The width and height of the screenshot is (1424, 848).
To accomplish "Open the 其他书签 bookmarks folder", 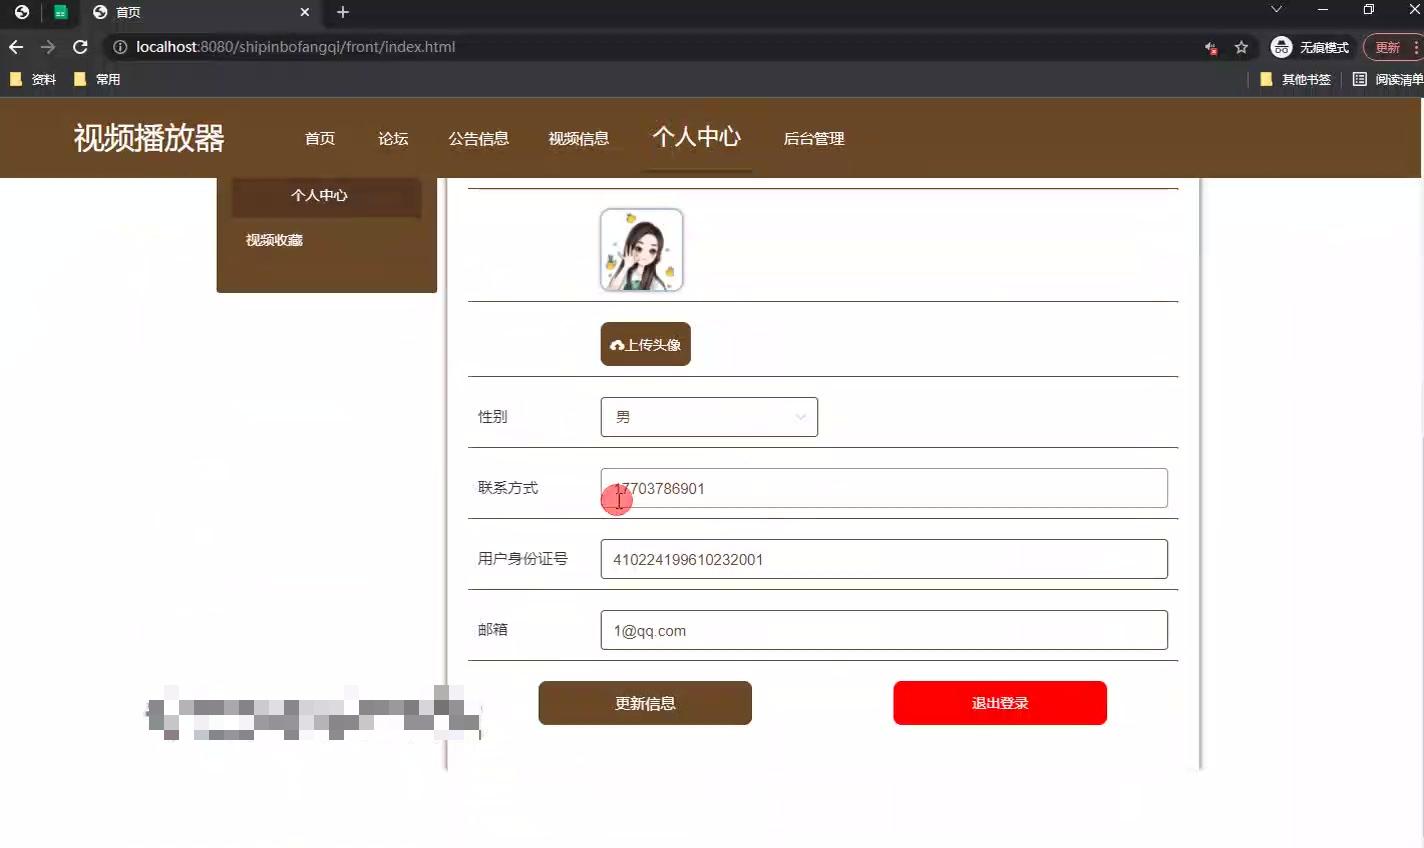I will pos(1297,79).
